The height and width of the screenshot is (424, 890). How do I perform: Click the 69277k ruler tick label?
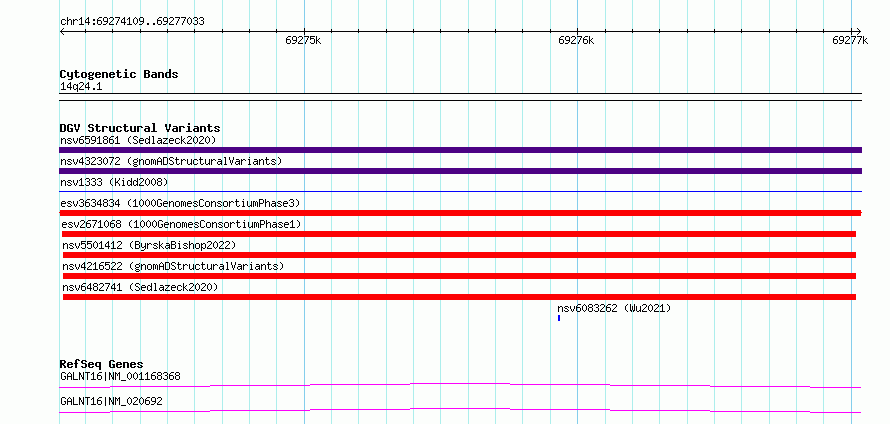pyautogui.click(x=850, y=40)
